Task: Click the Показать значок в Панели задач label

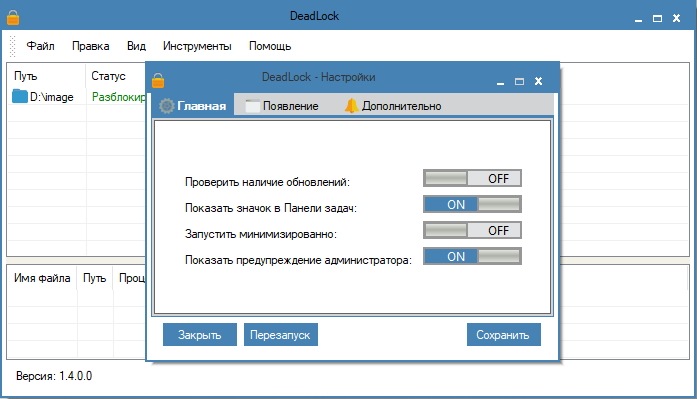Action: (271, 208)
